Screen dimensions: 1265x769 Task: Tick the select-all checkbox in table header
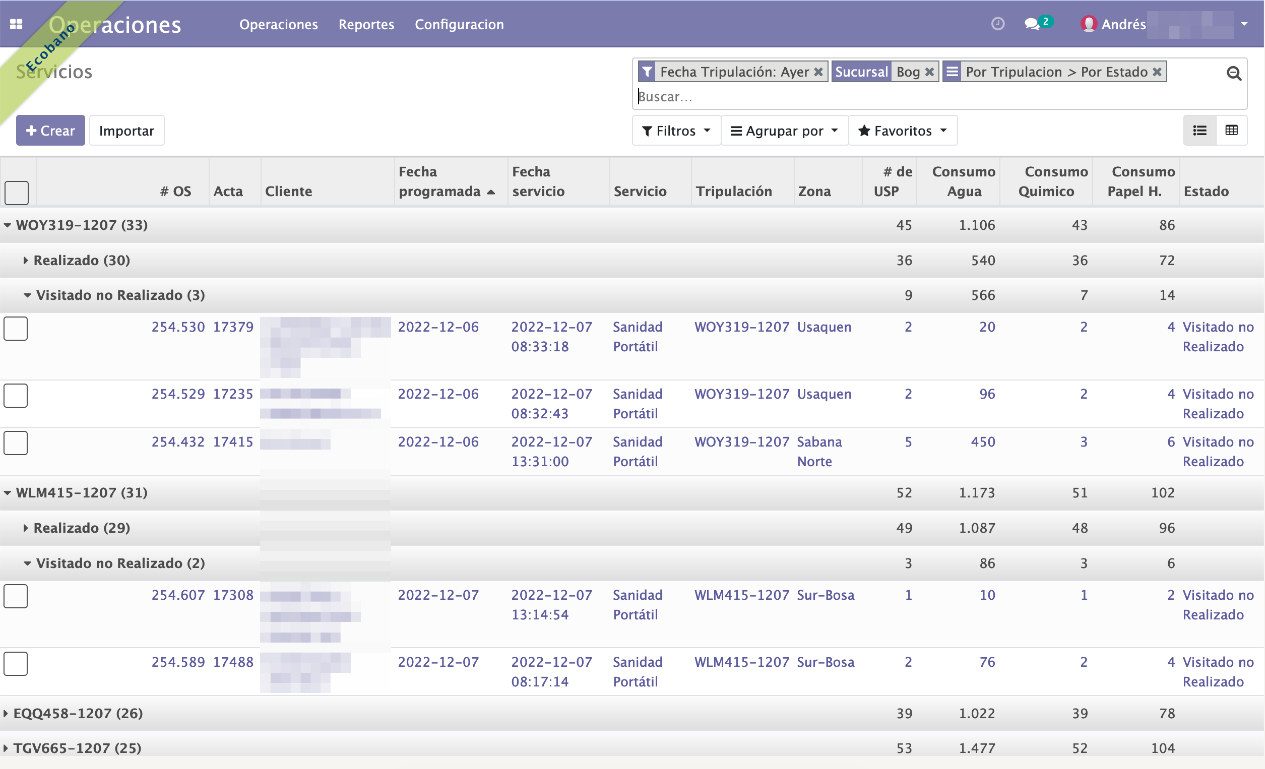(x=17, y=192)
